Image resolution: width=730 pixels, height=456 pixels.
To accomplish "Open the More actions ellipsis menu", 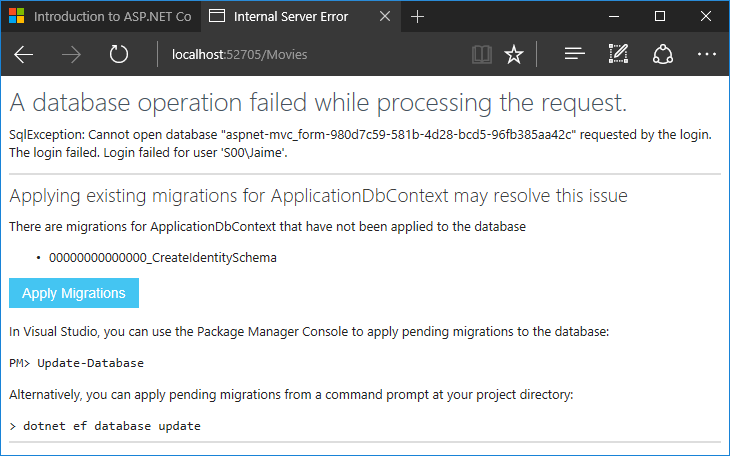I will [706, 54].
